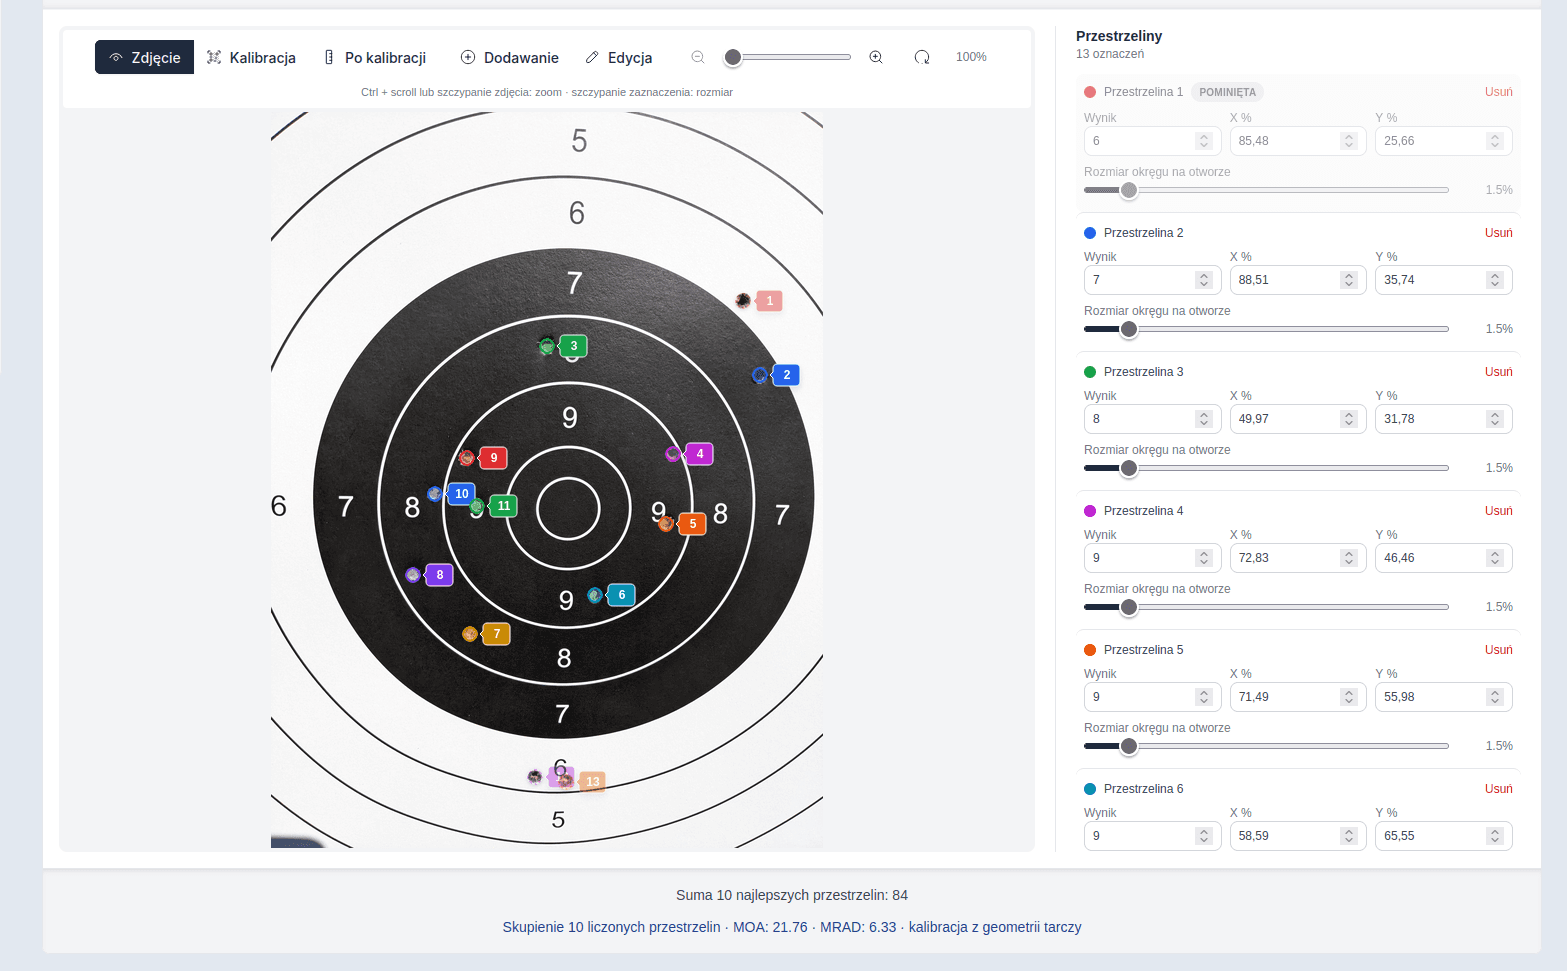Viewport: 1567px width, 971px height.
Task: Select green shot marker label 3
Action: [x=573, y=346]
